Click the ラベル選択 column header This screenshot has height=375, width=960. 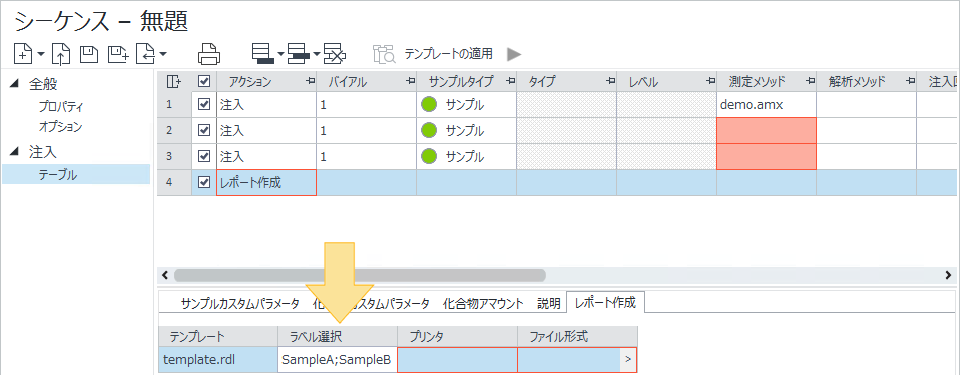(337, 336)
